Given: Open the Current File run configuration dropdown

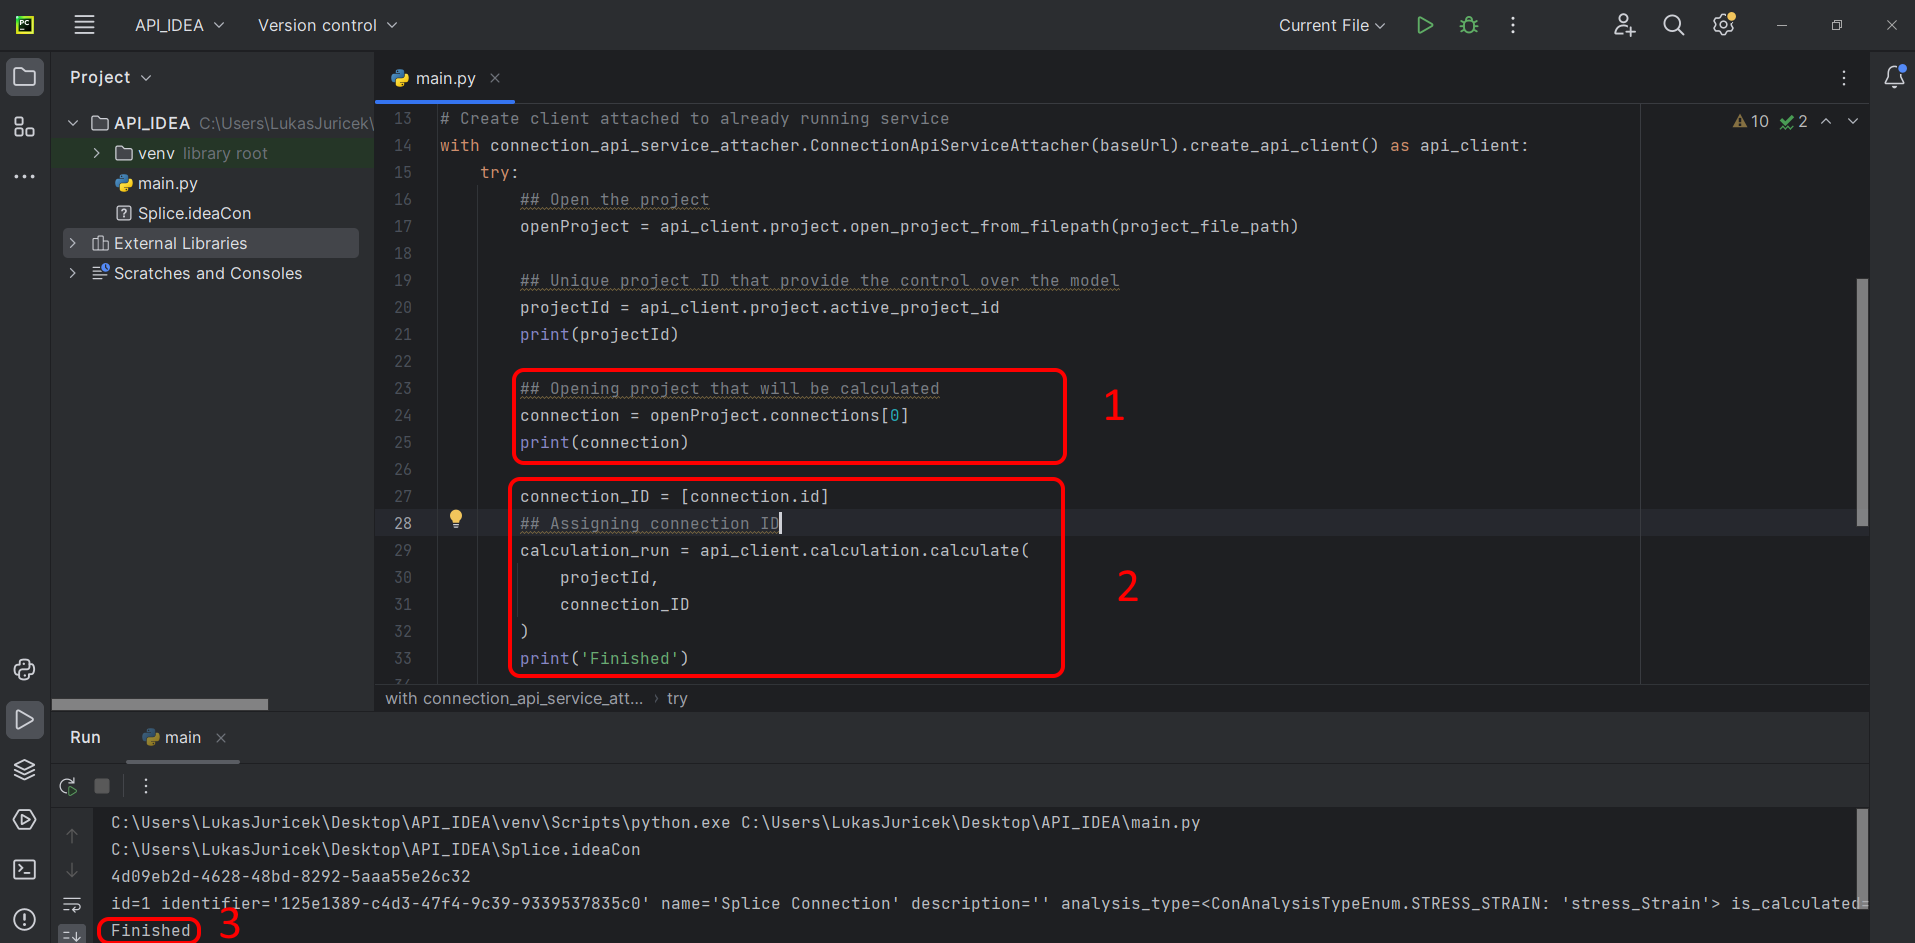Looking at the screenshot, I should [1331, 25].
